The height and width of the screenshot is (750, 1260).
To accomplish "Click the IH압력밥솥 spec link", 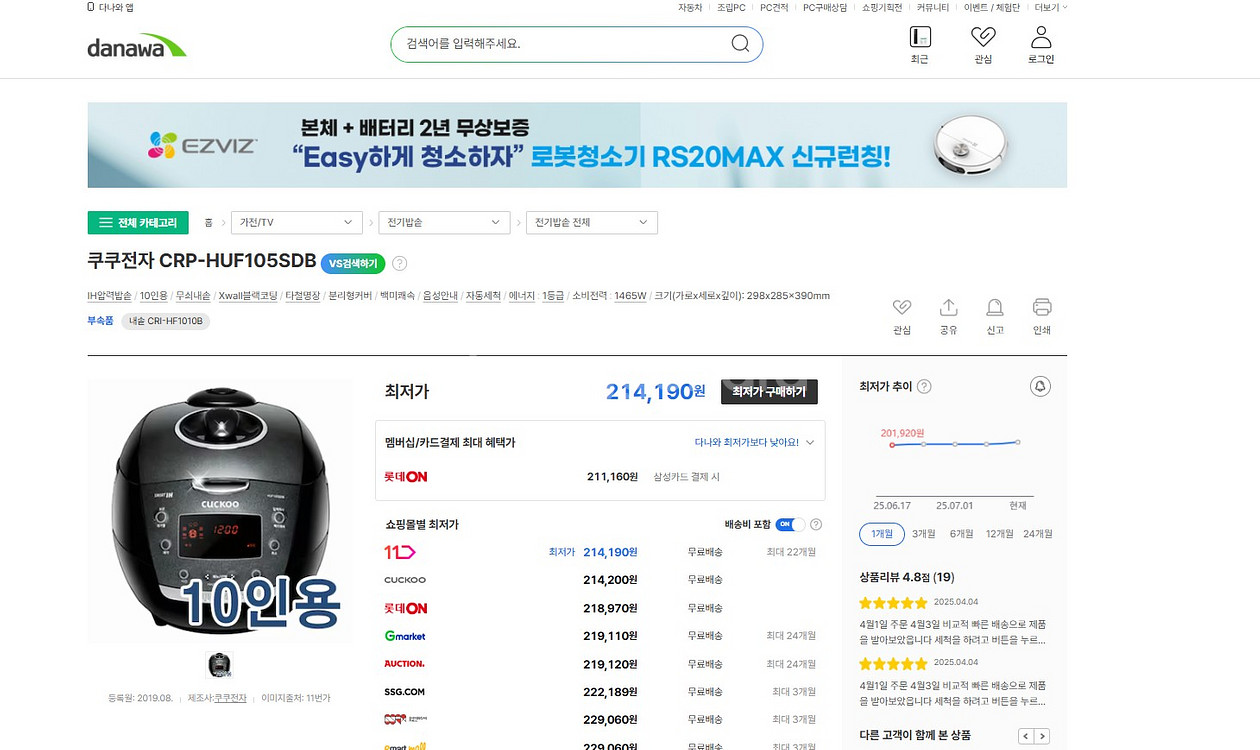I will (x=110, y=296).
